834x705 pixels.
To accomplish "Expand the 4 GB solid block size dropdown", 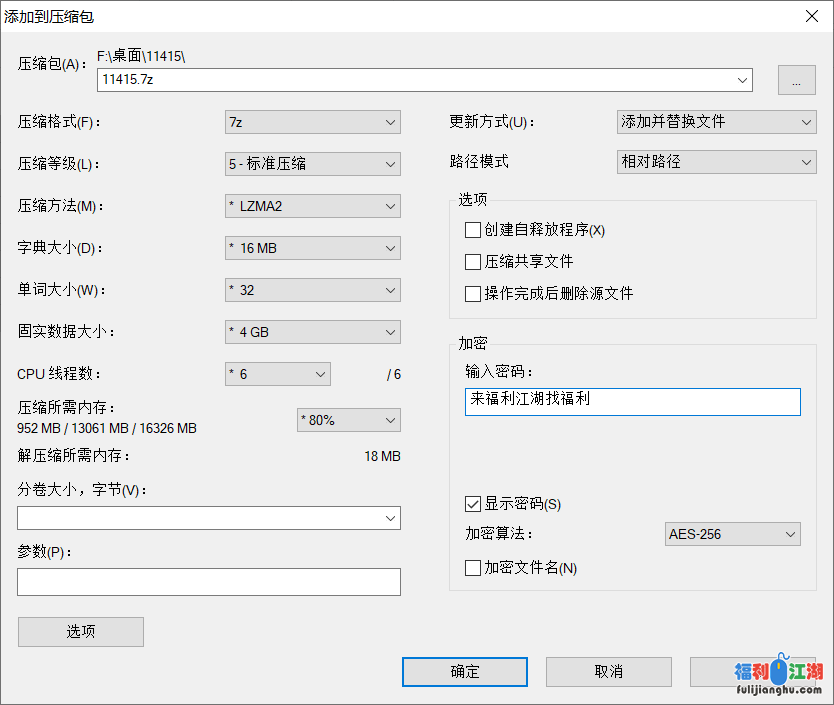I will pos(313,332).
